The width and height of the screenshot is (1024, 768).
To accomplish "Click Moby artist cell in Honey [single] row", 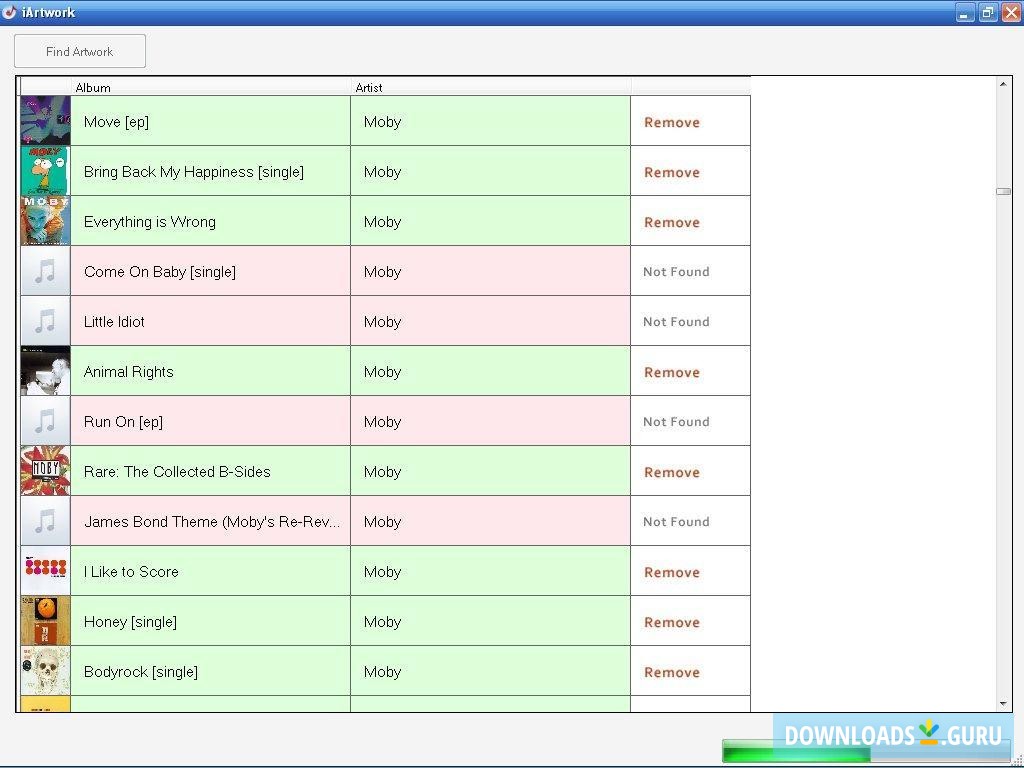I will (x=490, y=621).
